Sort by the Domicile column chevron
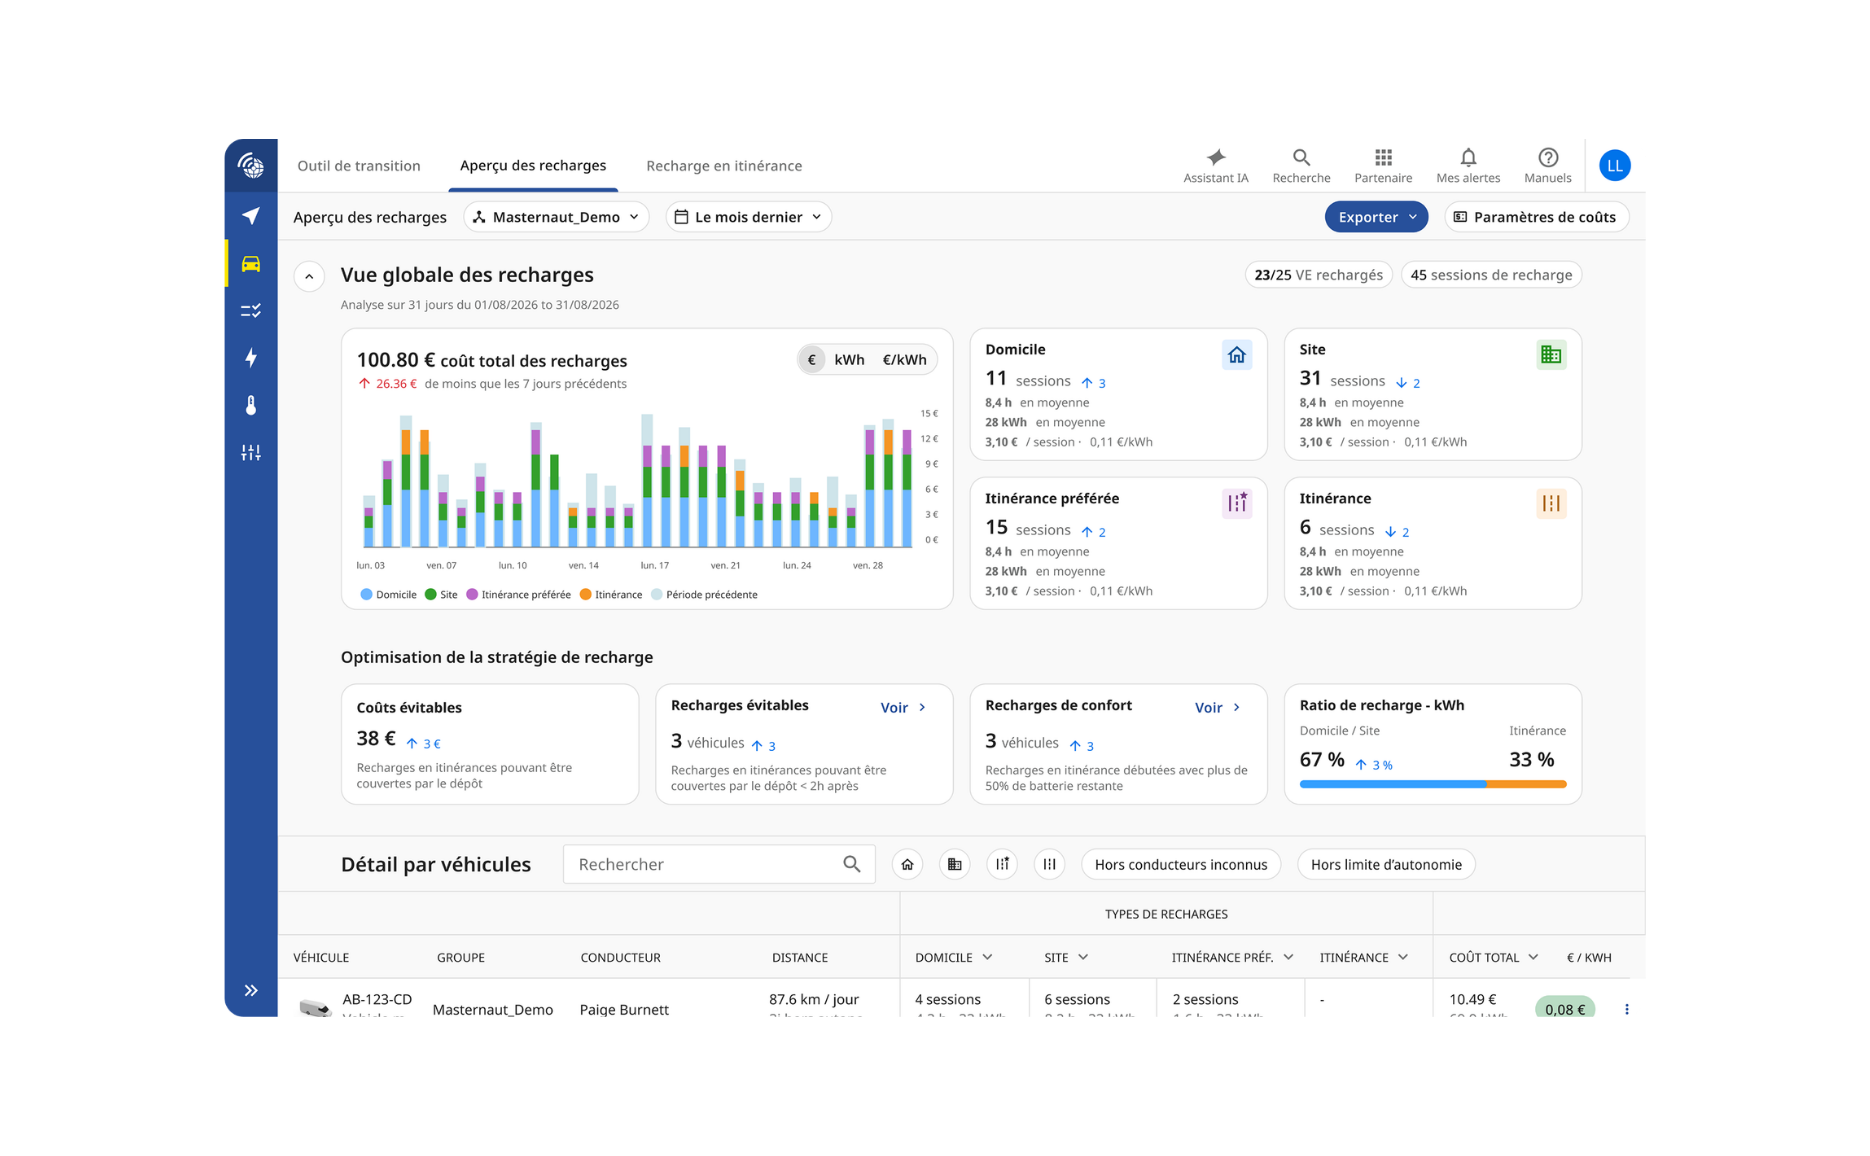The image size is (1870, 1156). tap(987, 958)
